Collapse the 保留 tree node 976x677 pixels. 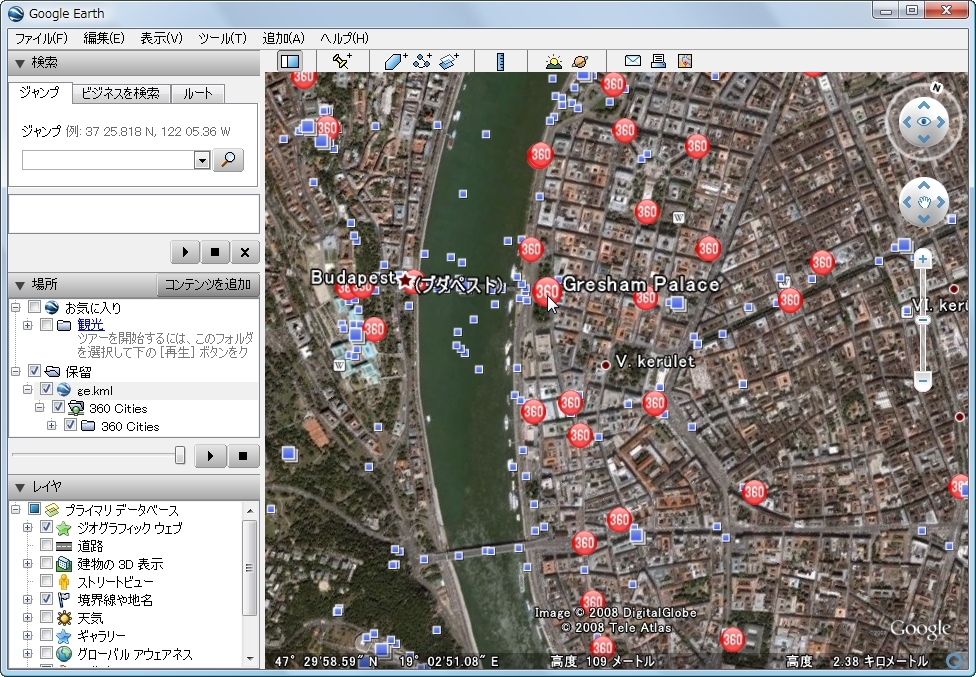[16, 371]
